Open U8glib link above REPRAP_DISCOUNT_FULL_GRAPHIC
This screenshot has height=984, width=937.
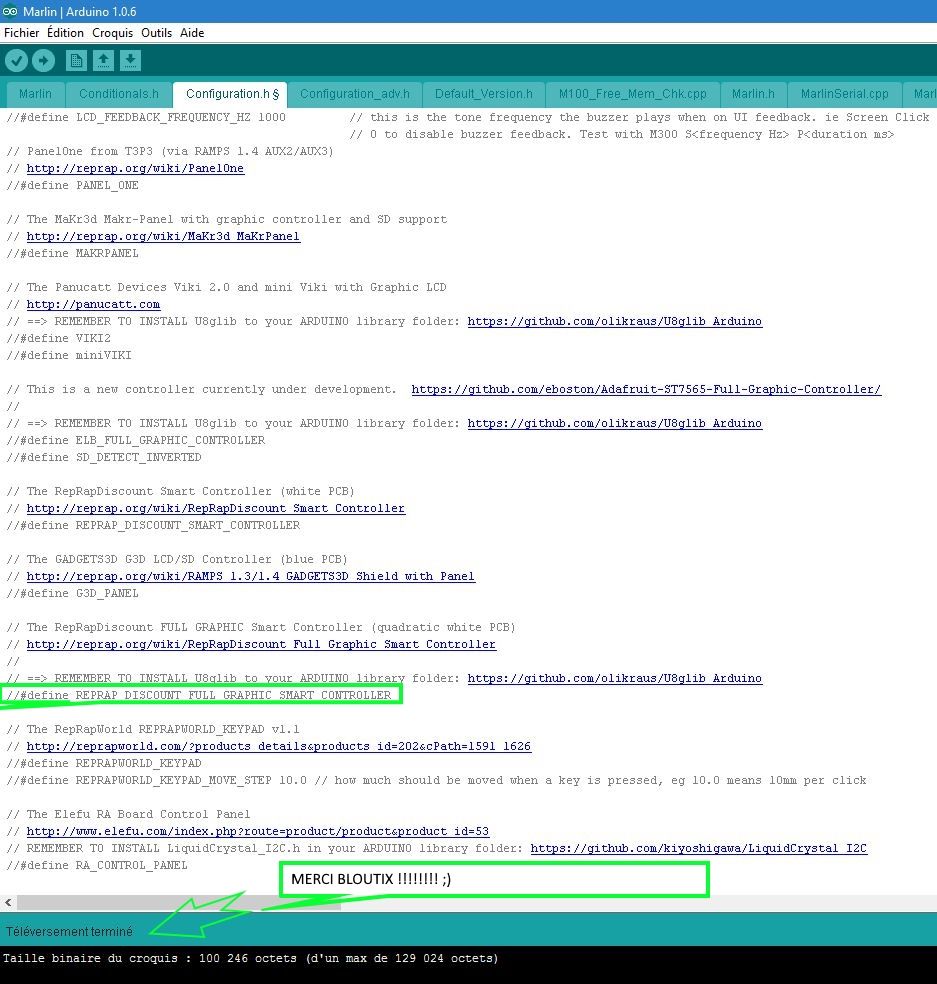[614, 678]
